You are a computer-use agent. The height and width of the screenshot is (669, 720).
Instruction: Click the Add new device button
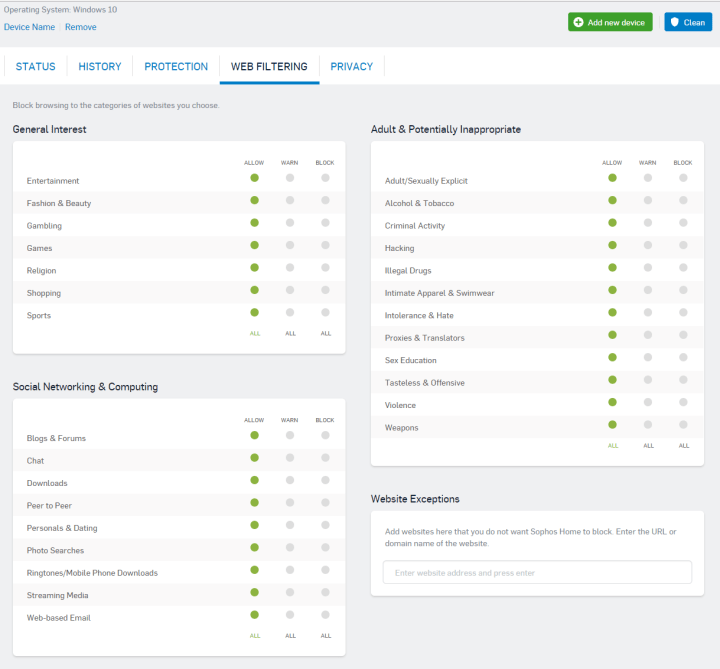point(610,22)
